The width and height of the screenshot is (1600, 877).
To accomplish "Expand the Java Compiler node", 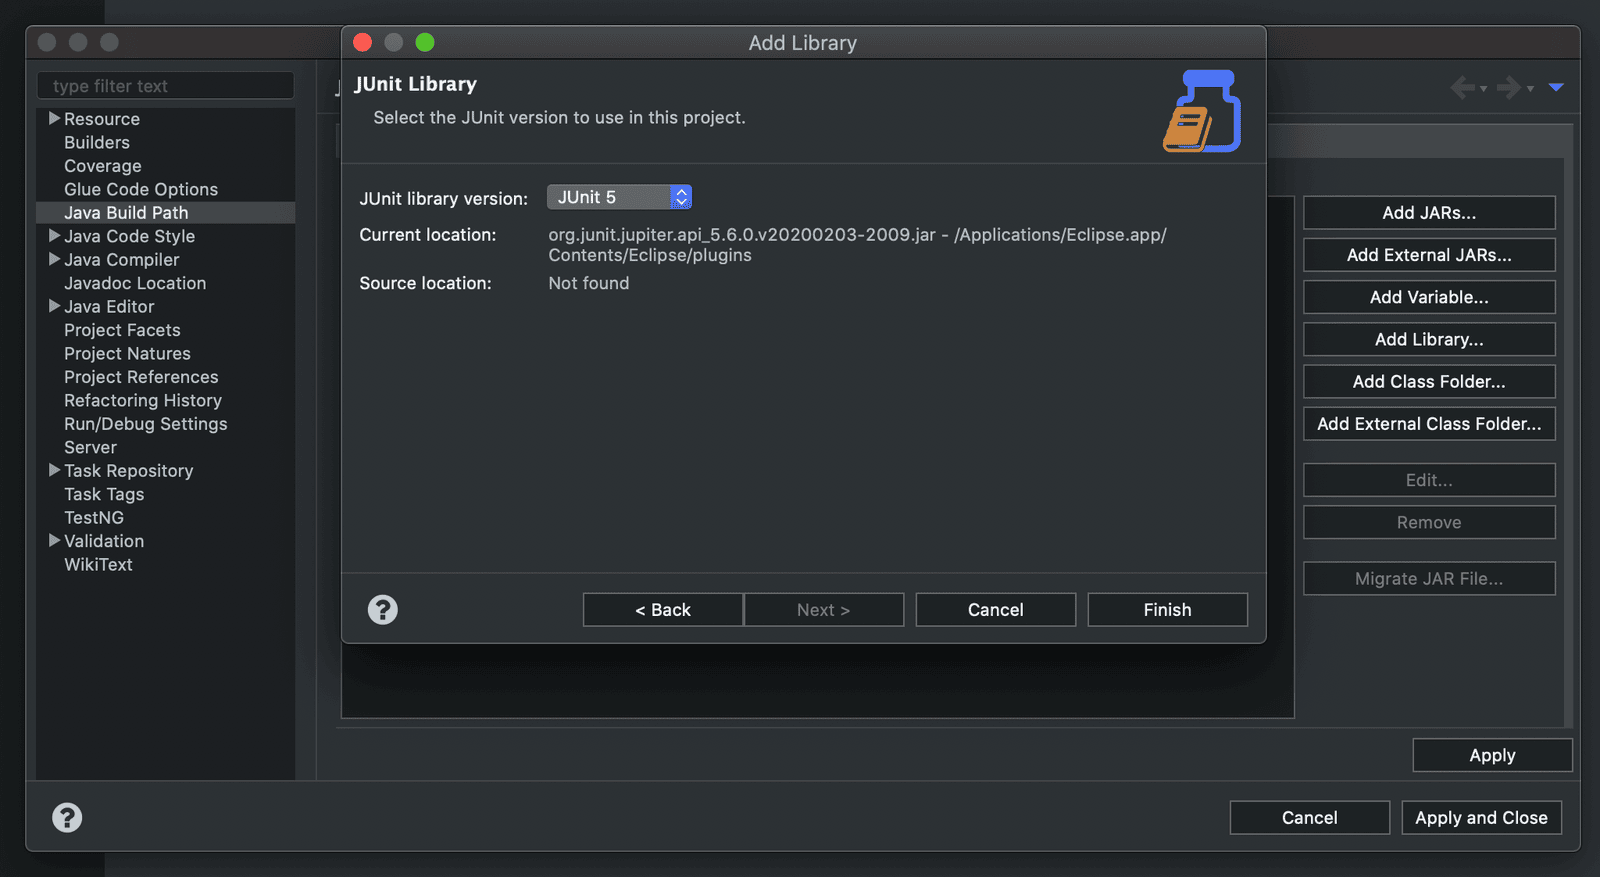I will tap(55, 259).
